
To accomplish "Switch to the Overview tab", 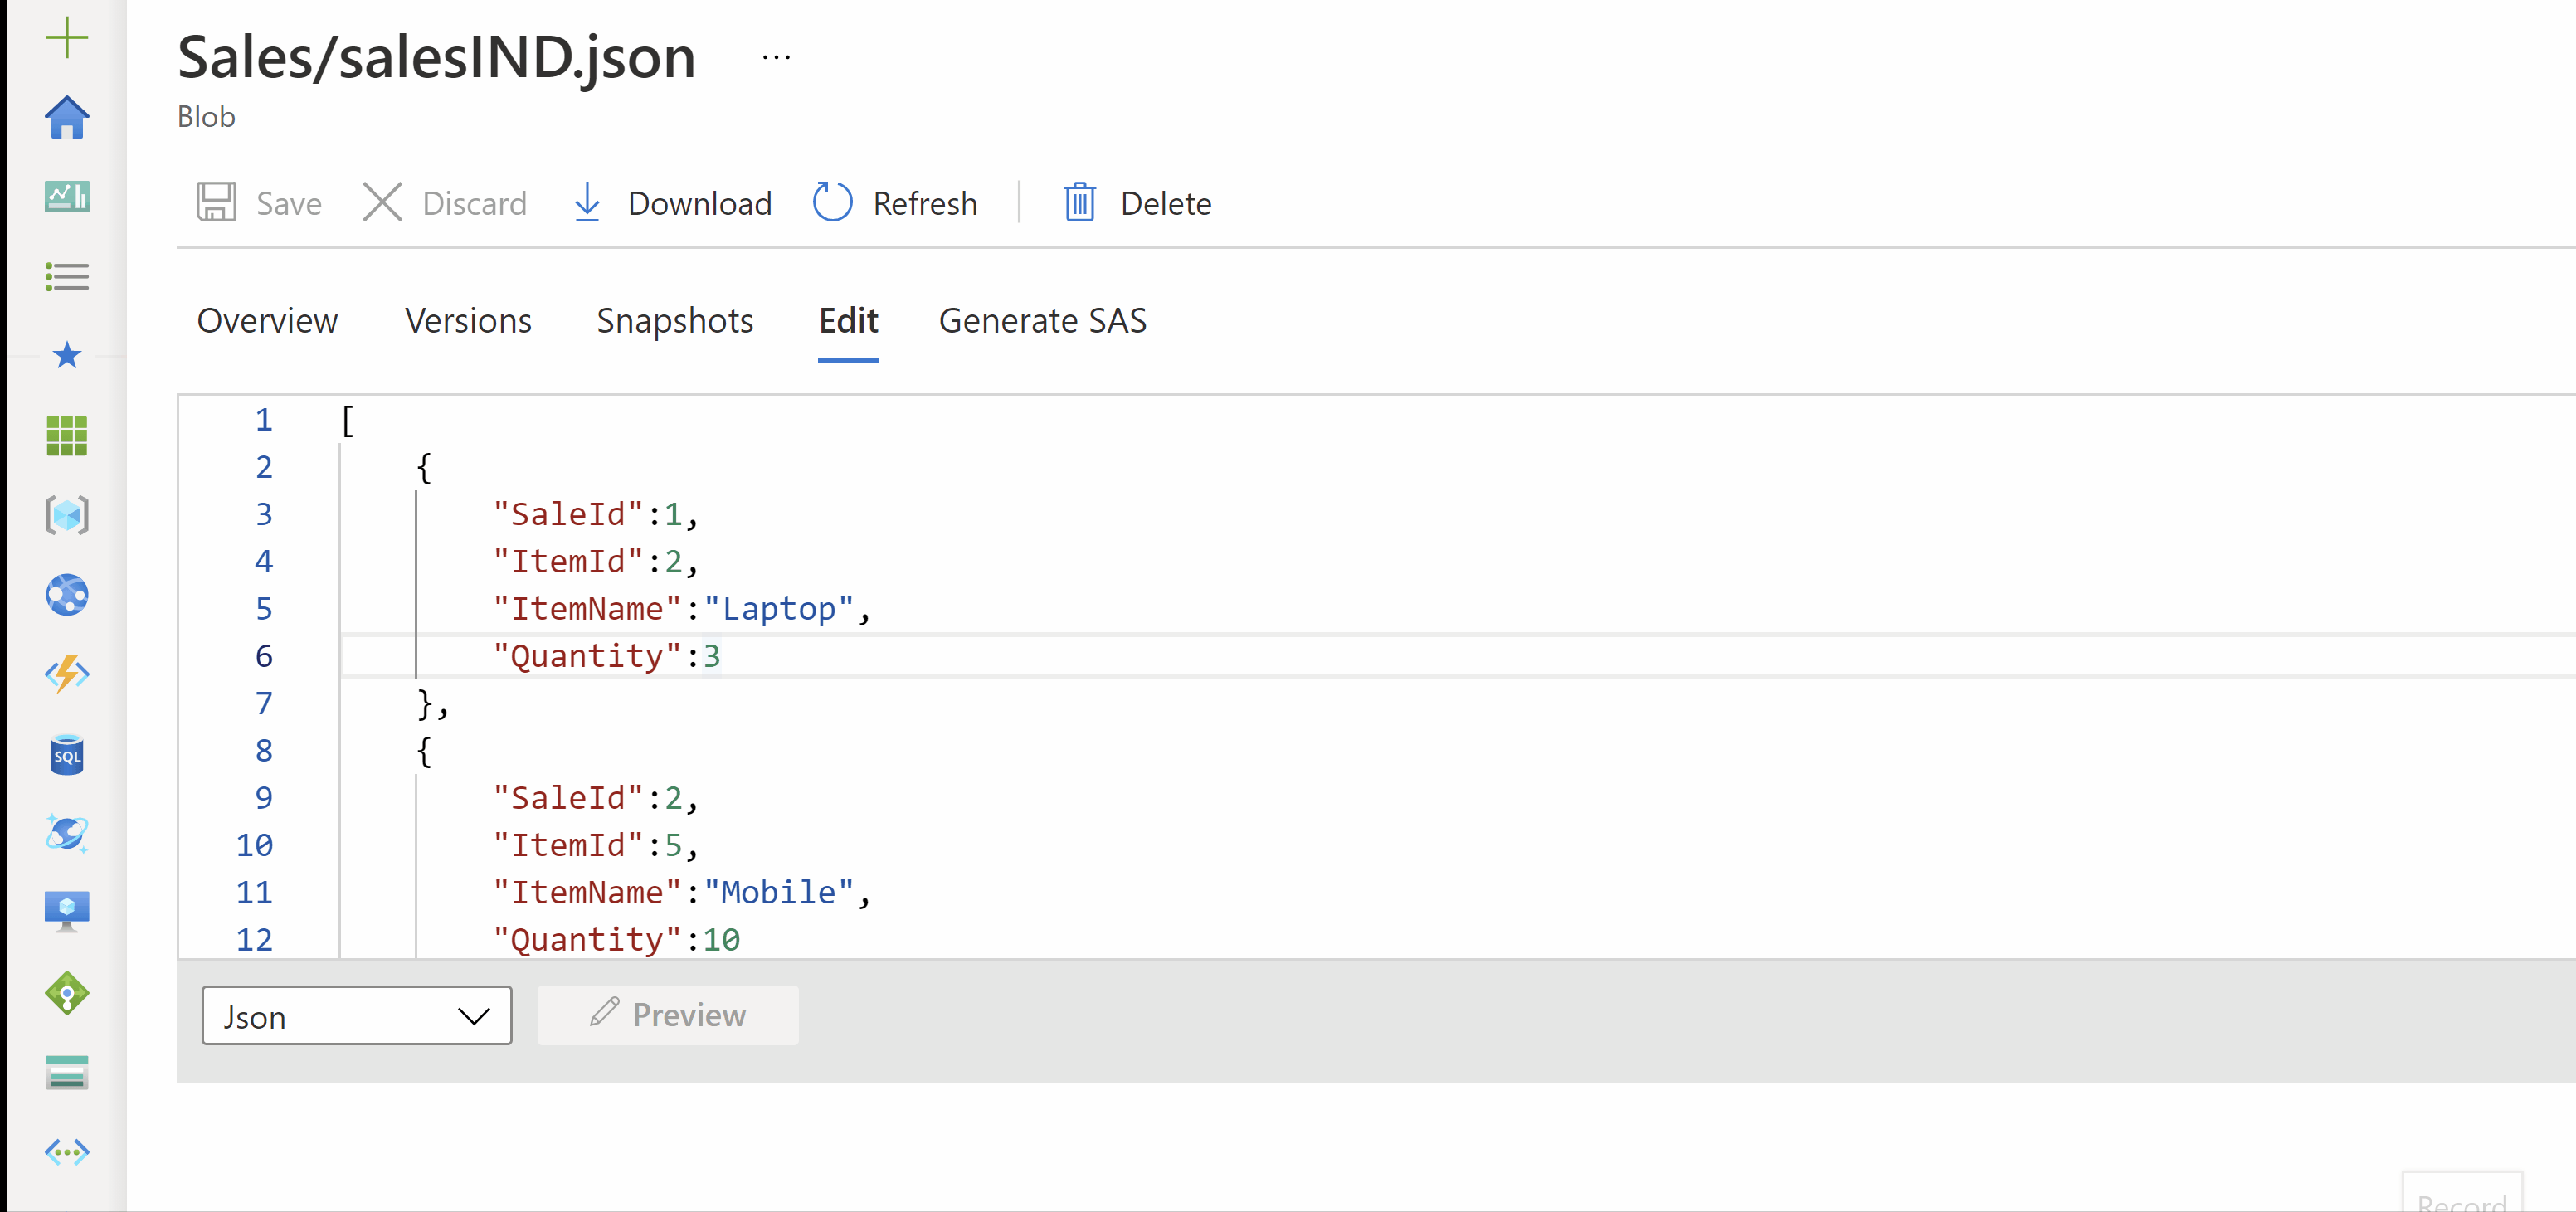I will pyautogui.click(x=267, y=321).
